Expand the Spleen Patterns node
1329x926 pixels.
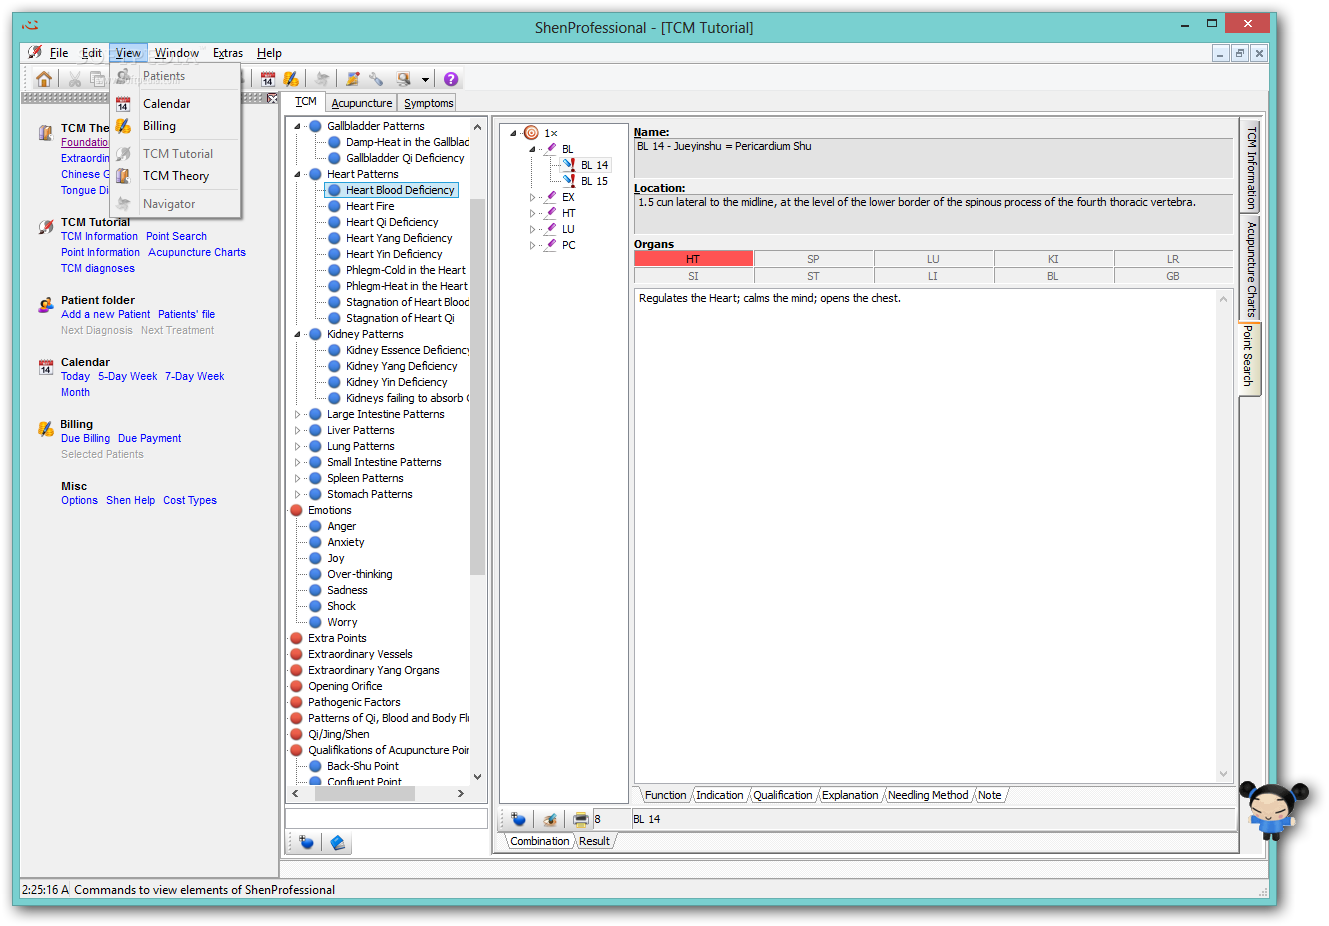(297, 478)
